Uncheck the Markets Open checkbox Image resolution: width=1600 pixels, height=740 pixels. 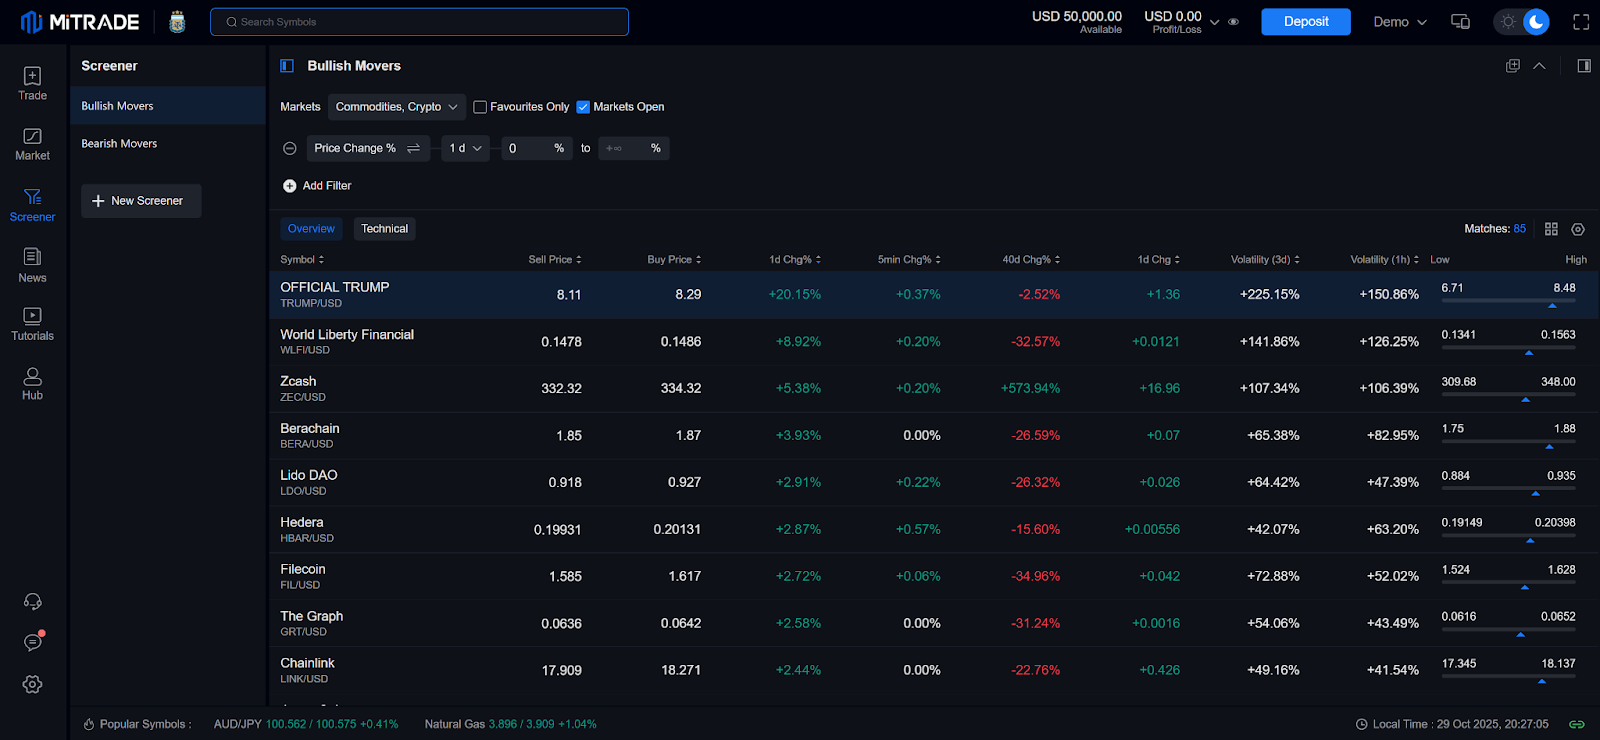coord(583,107)
